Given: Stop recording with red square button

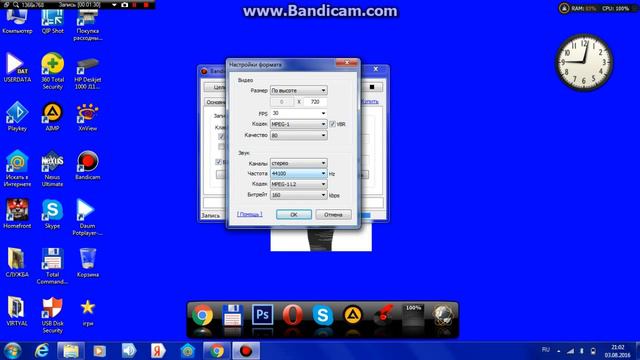Looking at the screenshot, I should click(146, 5).
